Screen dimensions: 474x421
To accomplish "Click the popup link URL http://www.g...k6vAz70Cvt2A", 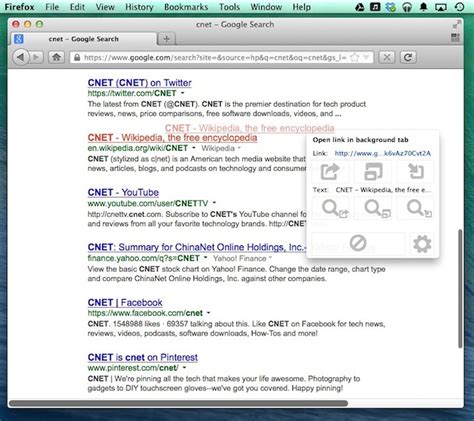I will pos(383,153).
